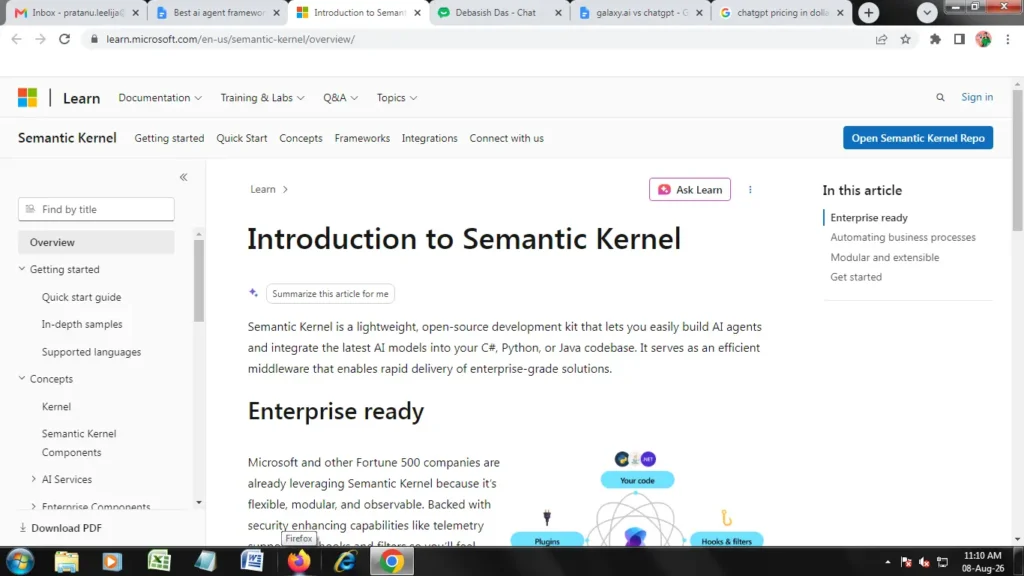
Task: Open the Frameworks nav item
Action: 362,138
